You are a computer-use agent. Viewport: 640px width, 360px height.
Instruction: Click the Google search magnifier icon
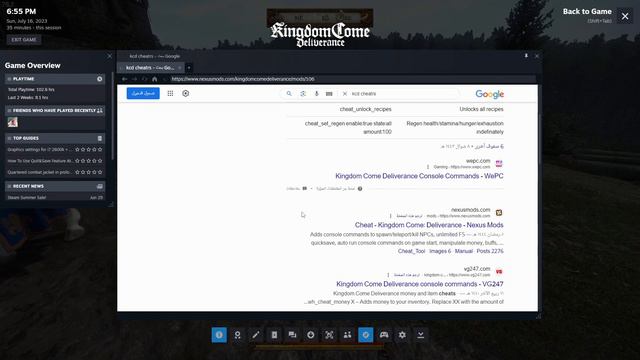point(289,94)
